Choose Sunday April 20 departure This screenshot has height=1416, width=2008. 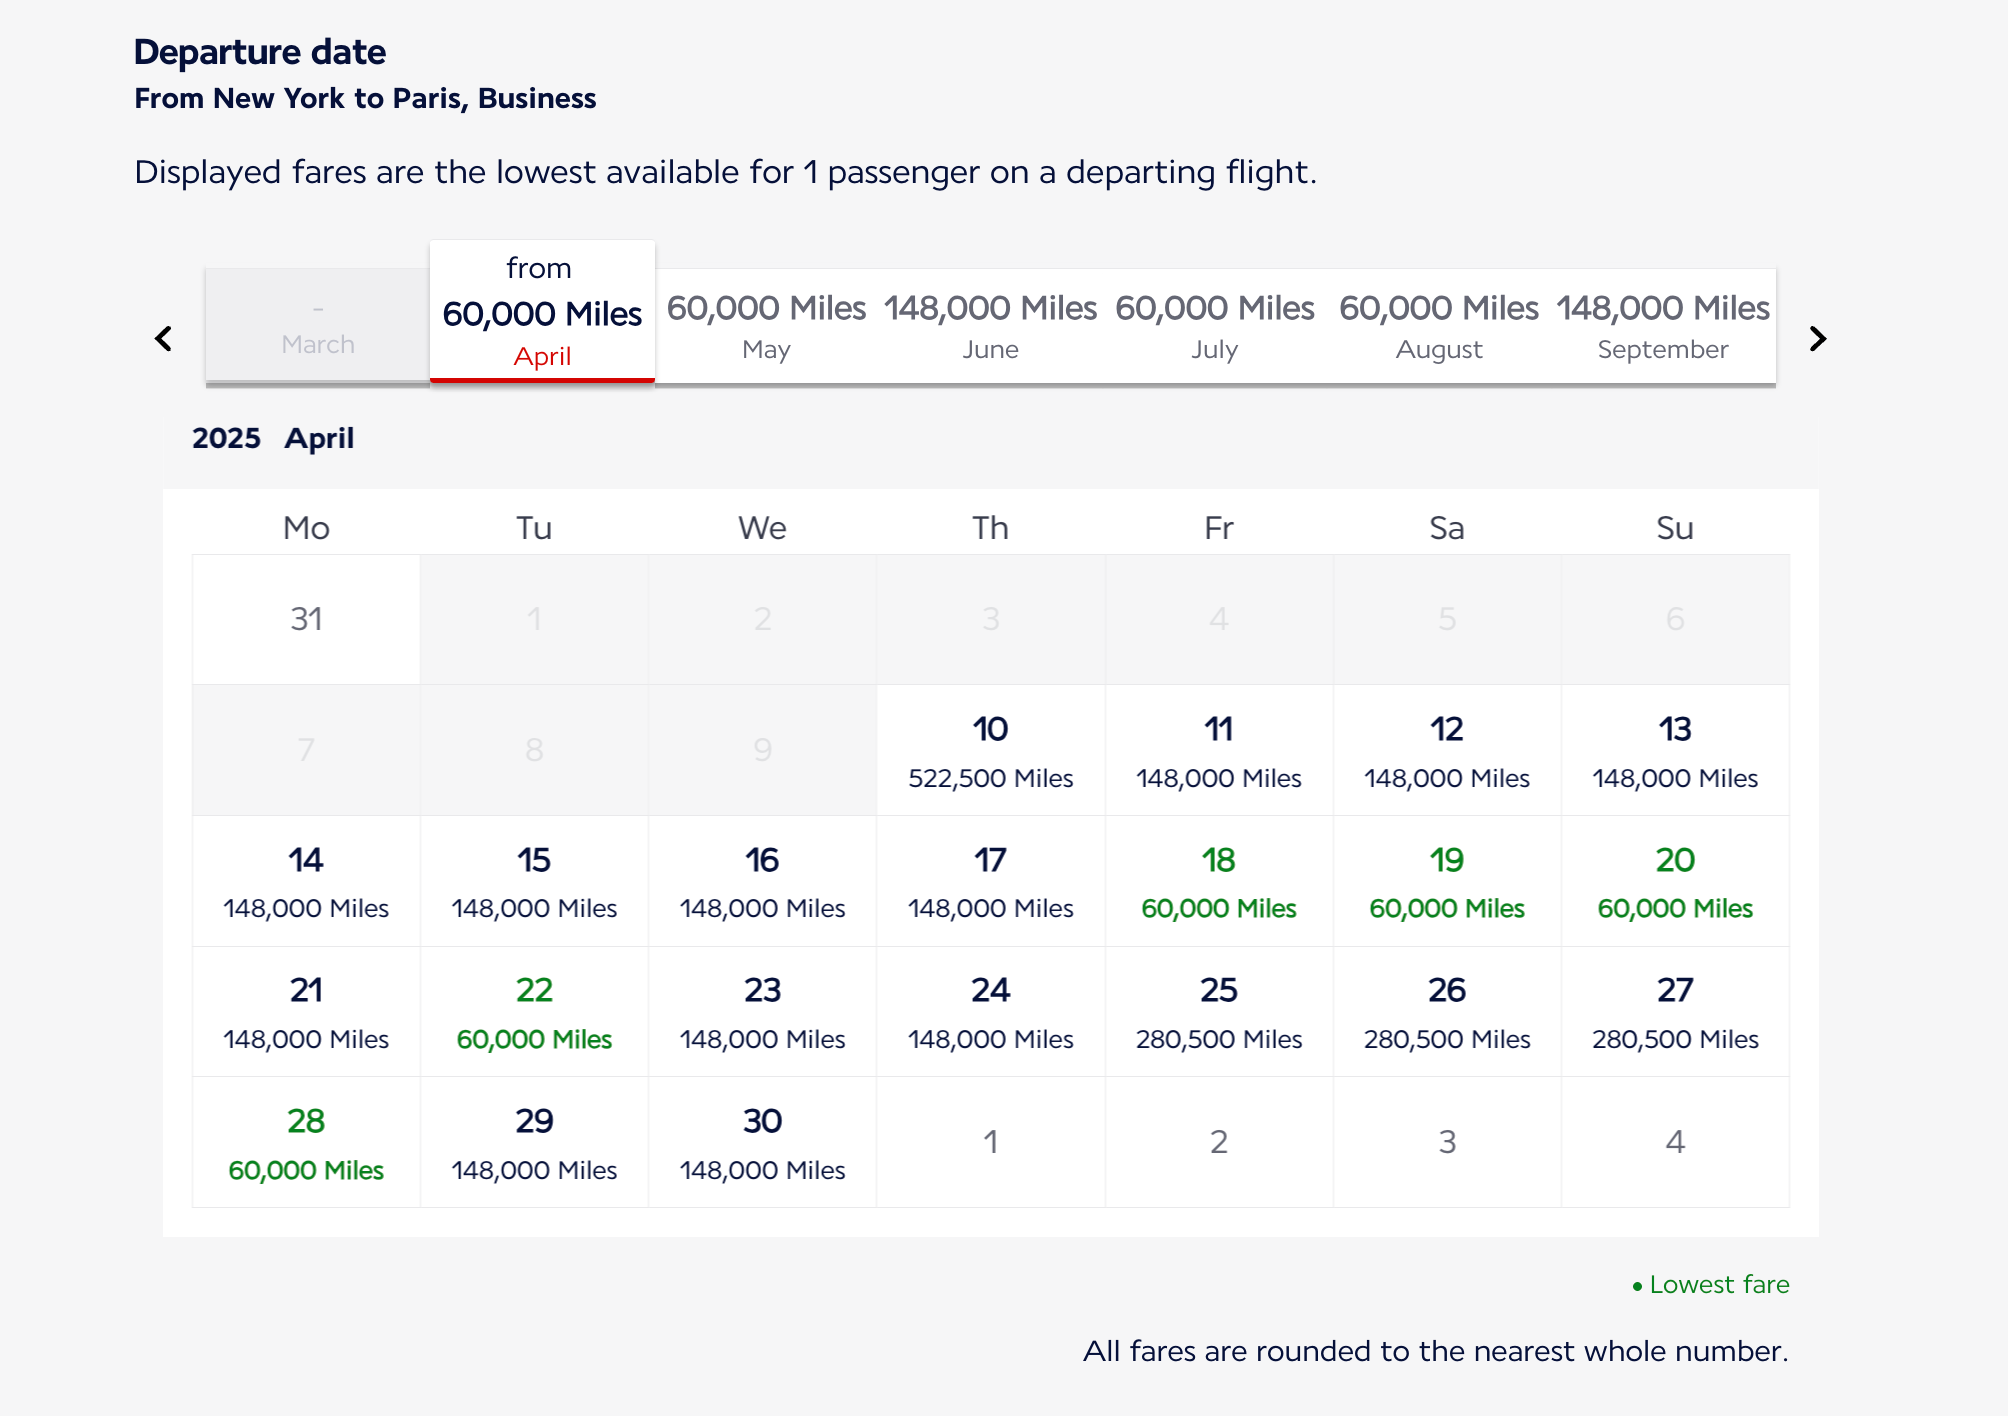(x=1675, y=882)
